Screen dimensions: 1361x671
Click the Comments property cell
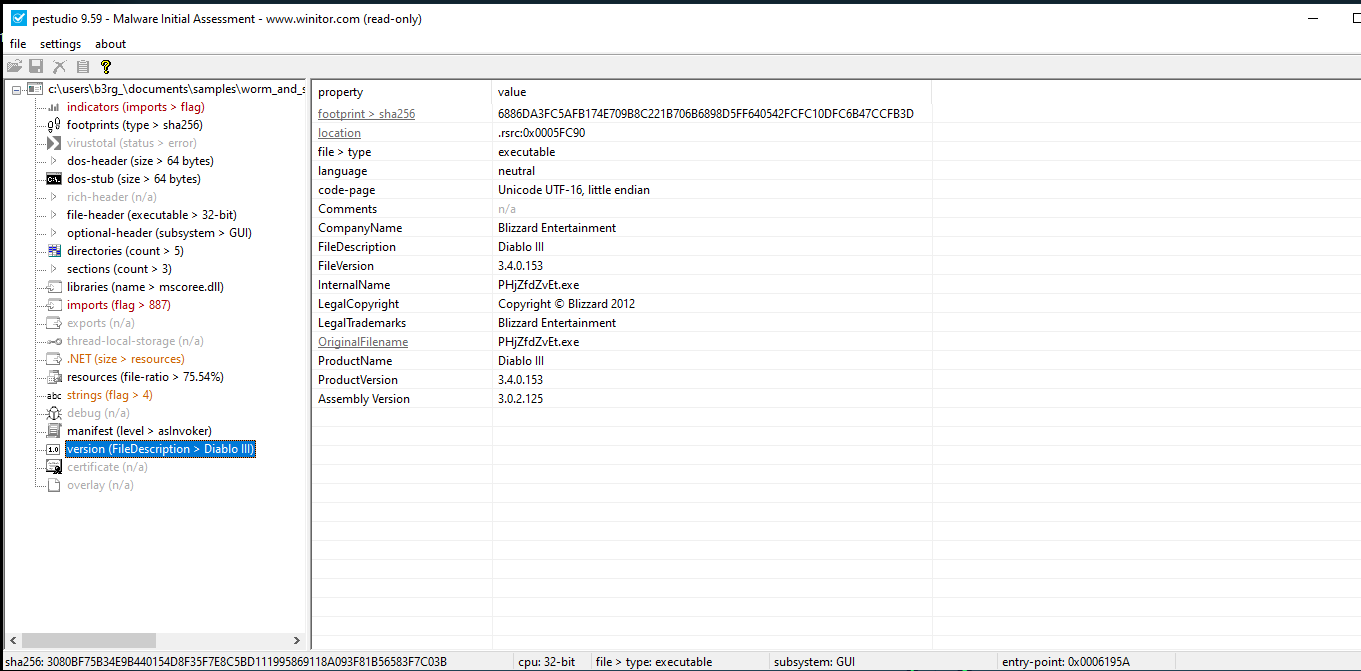pos(347,209)
